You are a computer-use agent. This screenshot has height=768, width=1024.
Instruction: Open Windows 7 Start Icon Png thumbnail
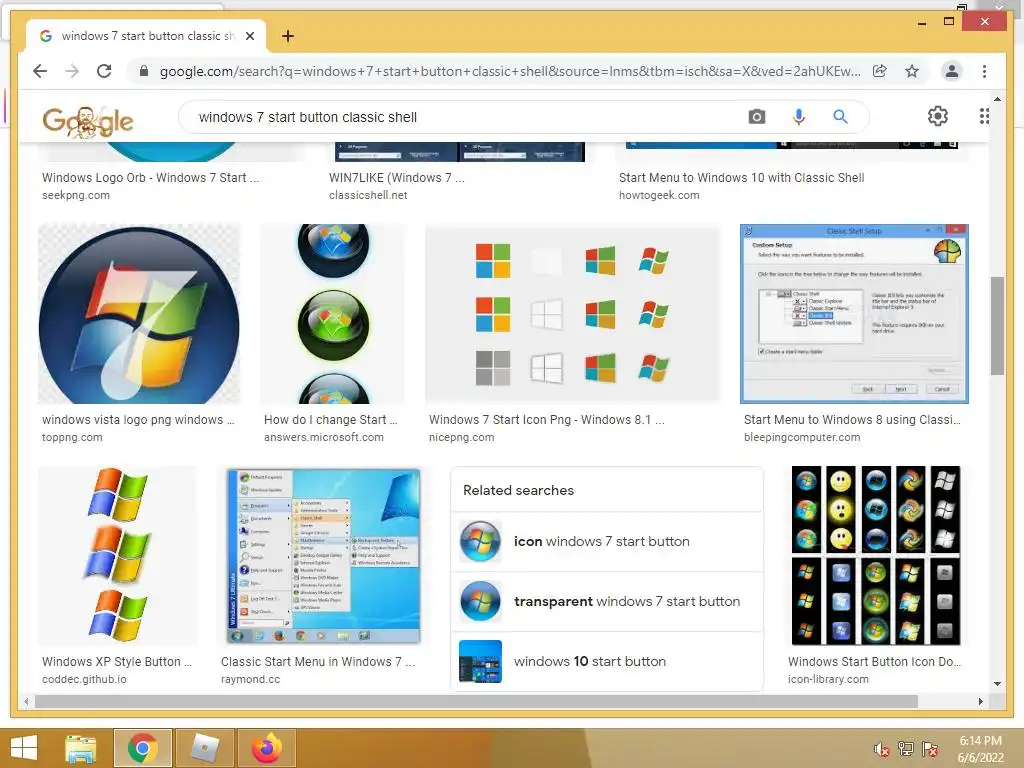click(x=572, y=314)
